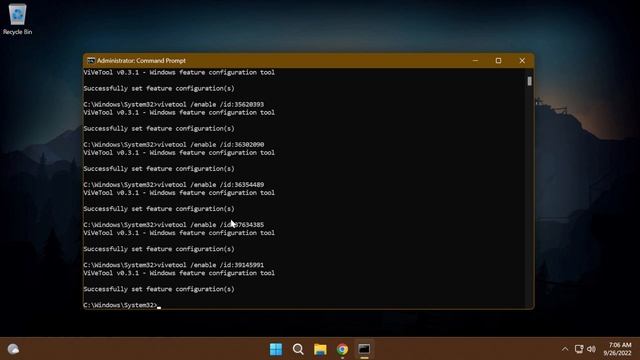Open the Windows Start menu
Image resolution: width=640 pixels, height=360 pixels.
click(276, 349)
